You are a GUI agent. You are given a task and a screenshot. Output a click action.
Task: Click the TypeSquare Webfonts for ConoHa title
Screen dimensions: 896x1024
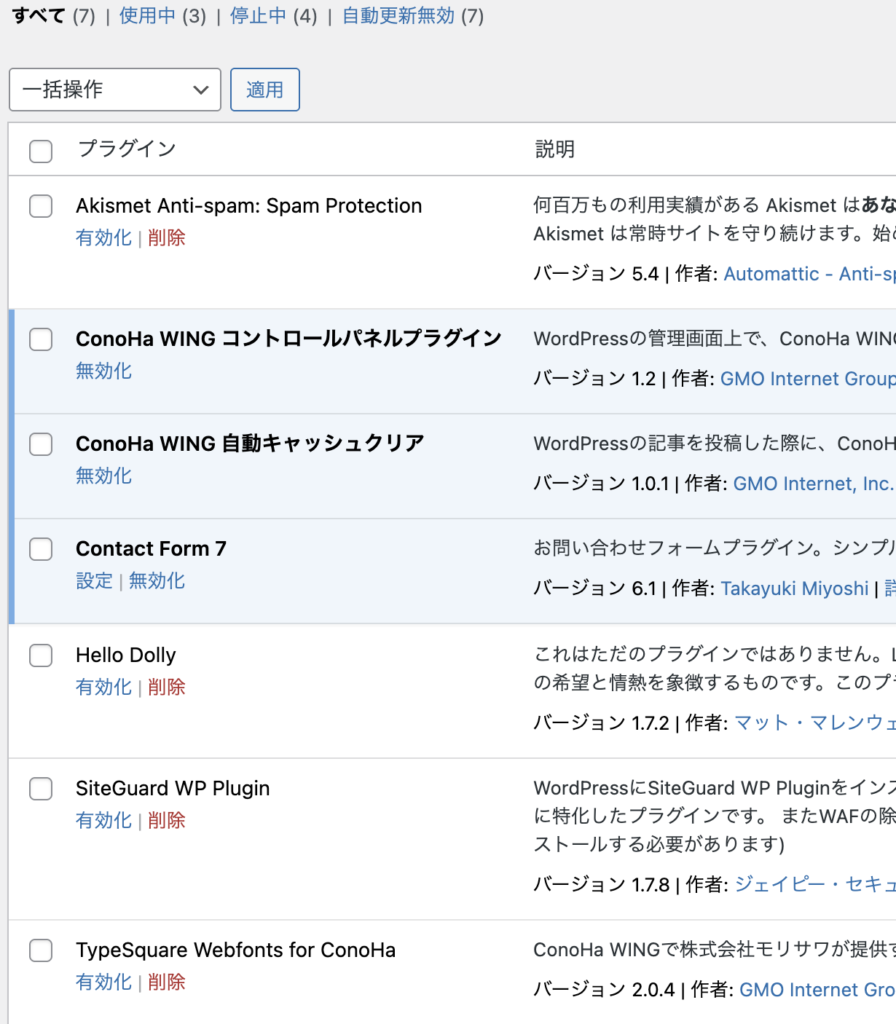pyautogui.click(x=236, y=950)
